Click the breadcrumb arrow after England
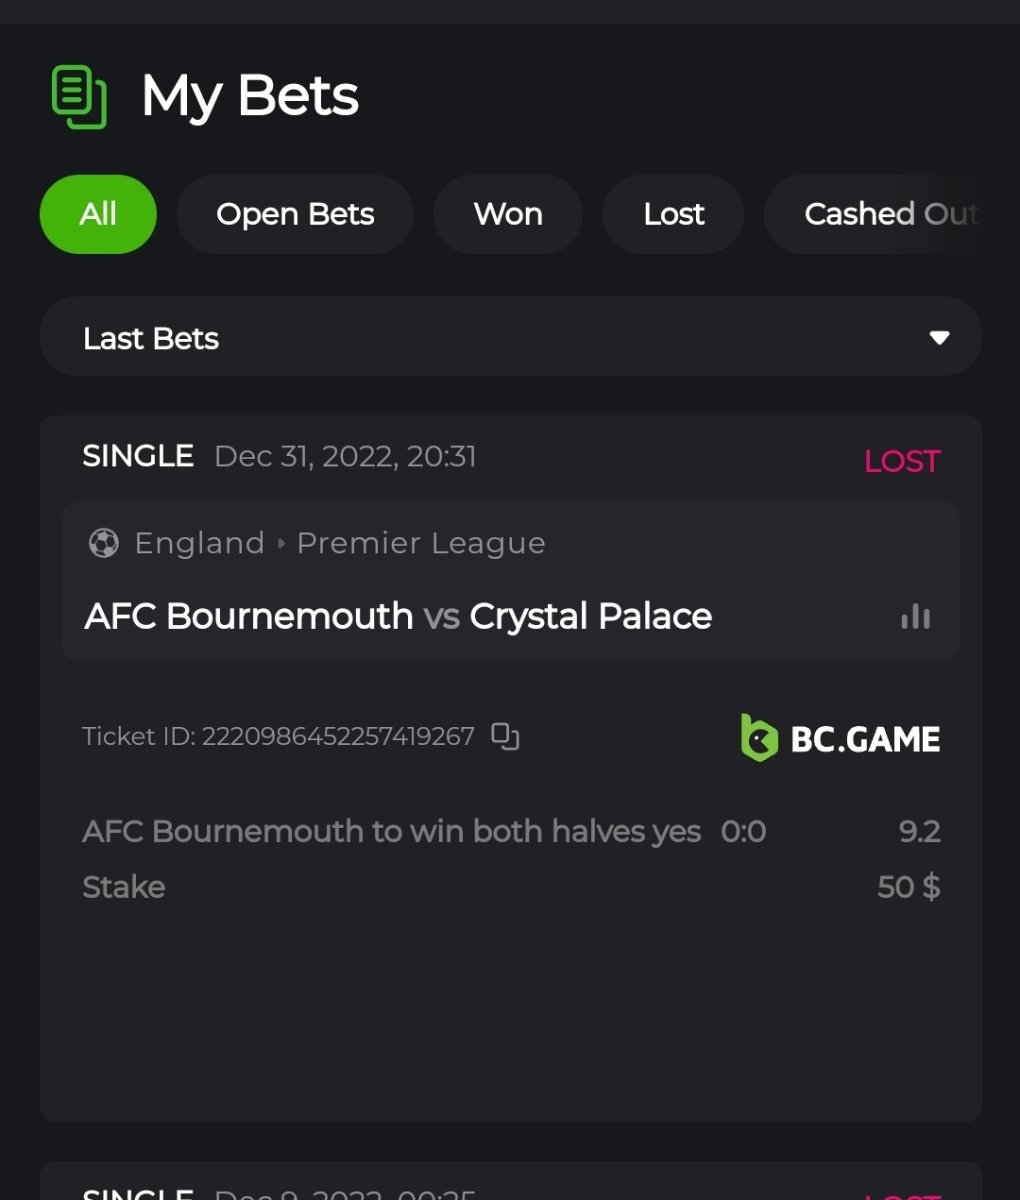1020x1200 pixels. (x=281, y=543)
